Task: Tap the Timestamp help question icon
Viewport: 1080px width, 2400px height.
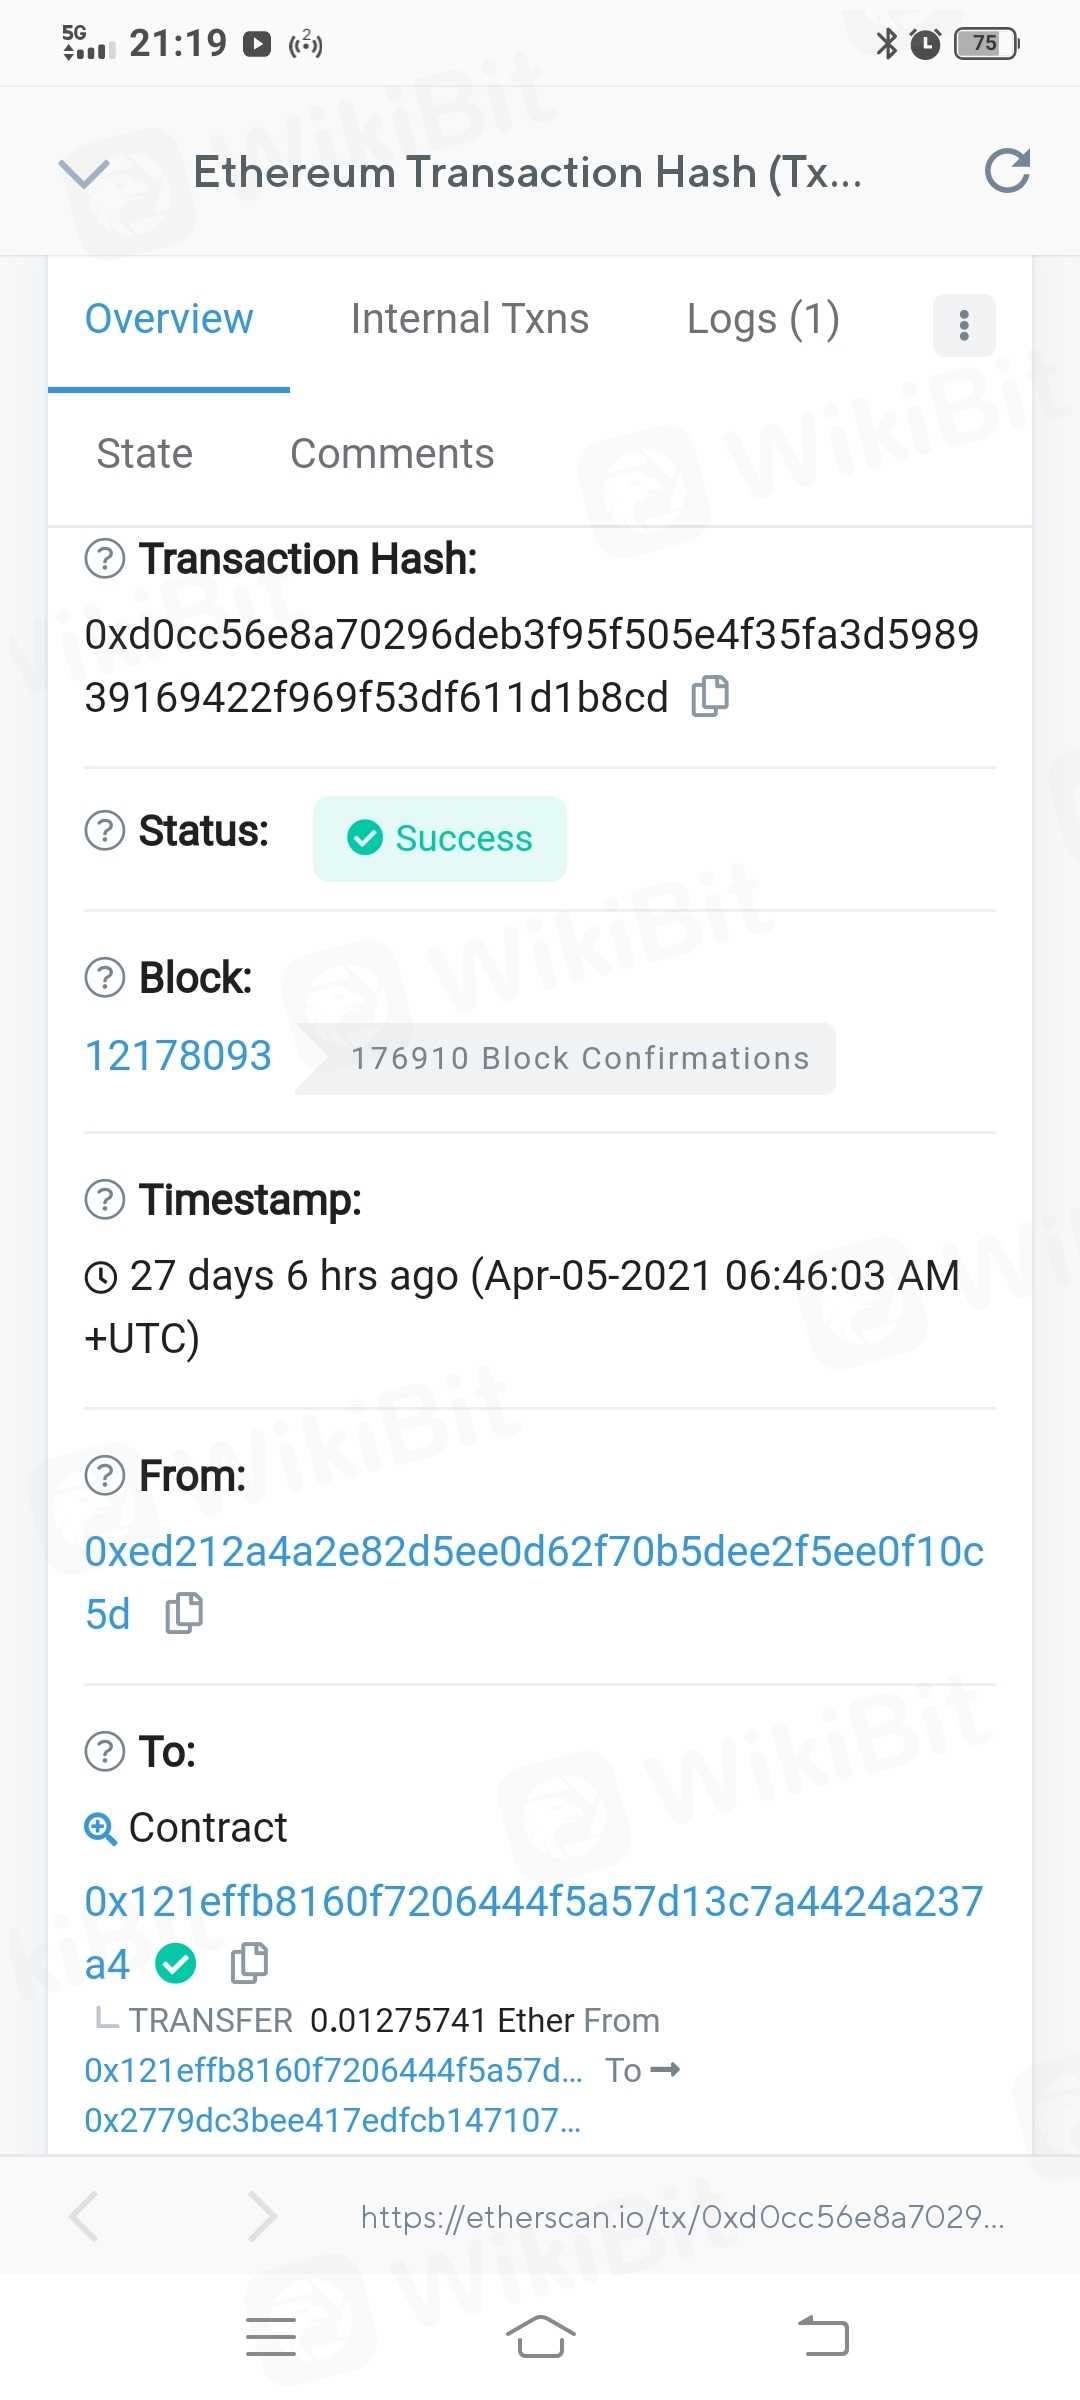Action: [x=105, y=1198]
